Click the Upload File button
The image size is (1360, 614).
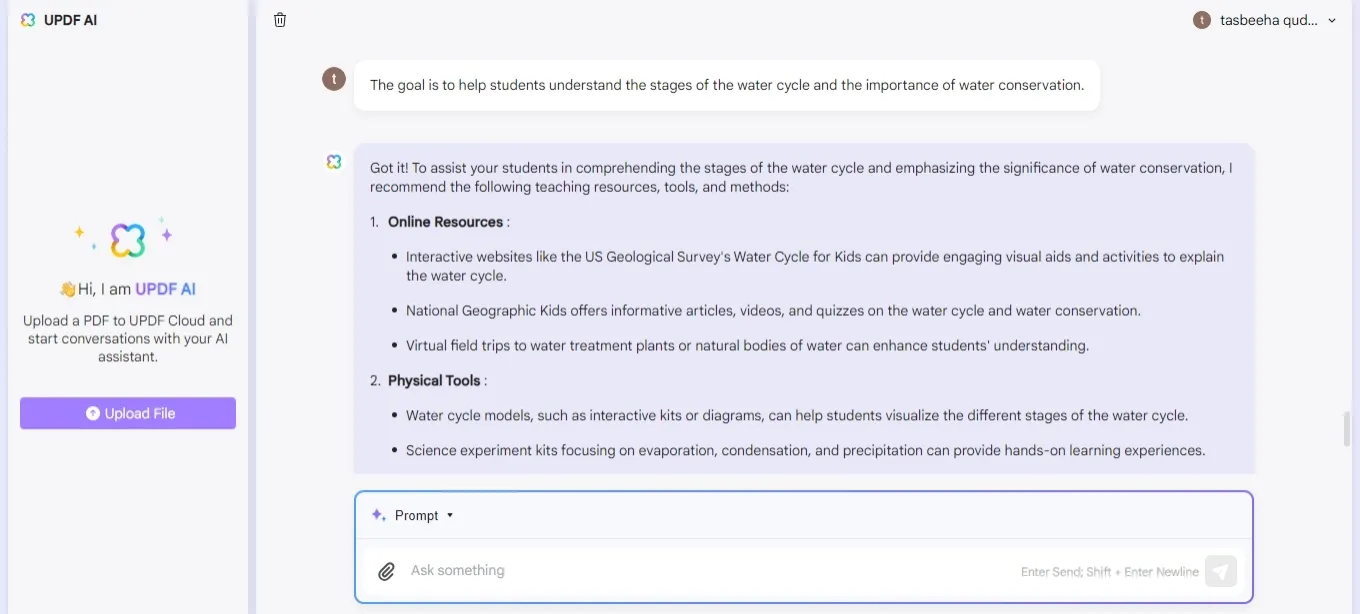(x=128, y=413)
